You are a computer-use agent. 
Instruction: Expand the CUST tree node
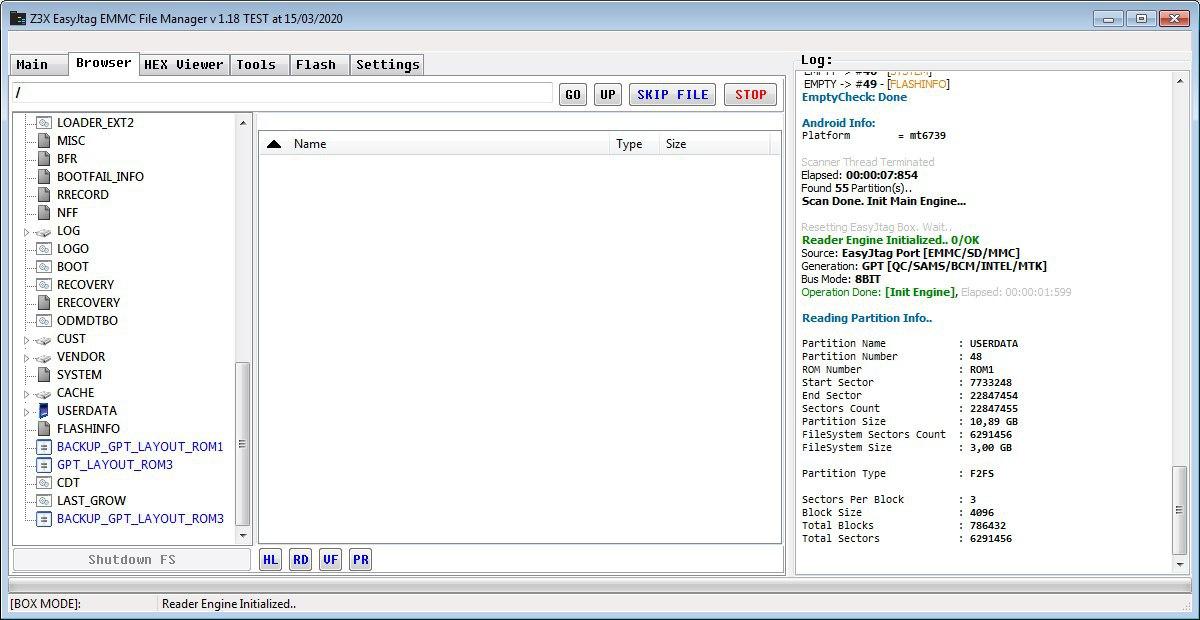[x=27, y=340]
